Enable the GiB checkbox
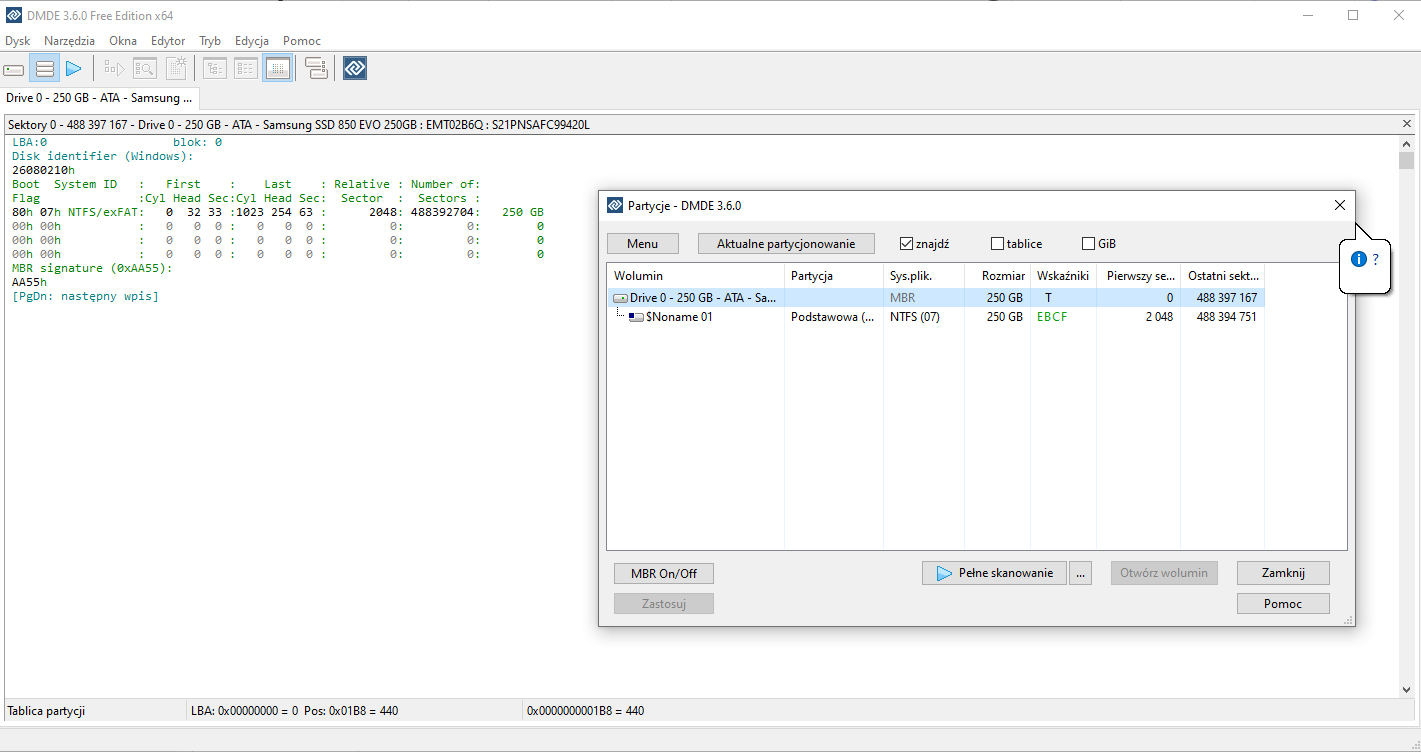Viewport: 1421px width, 752px height. [1088, 244]
